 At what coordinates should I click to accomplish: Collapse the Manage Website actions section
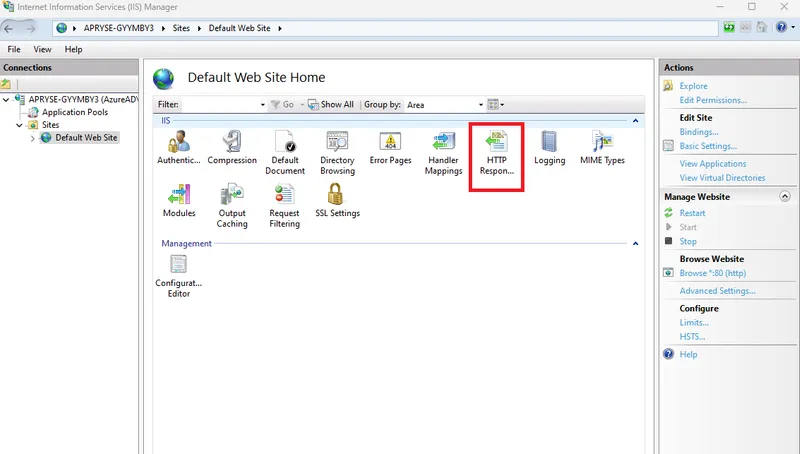click(785, 196)
